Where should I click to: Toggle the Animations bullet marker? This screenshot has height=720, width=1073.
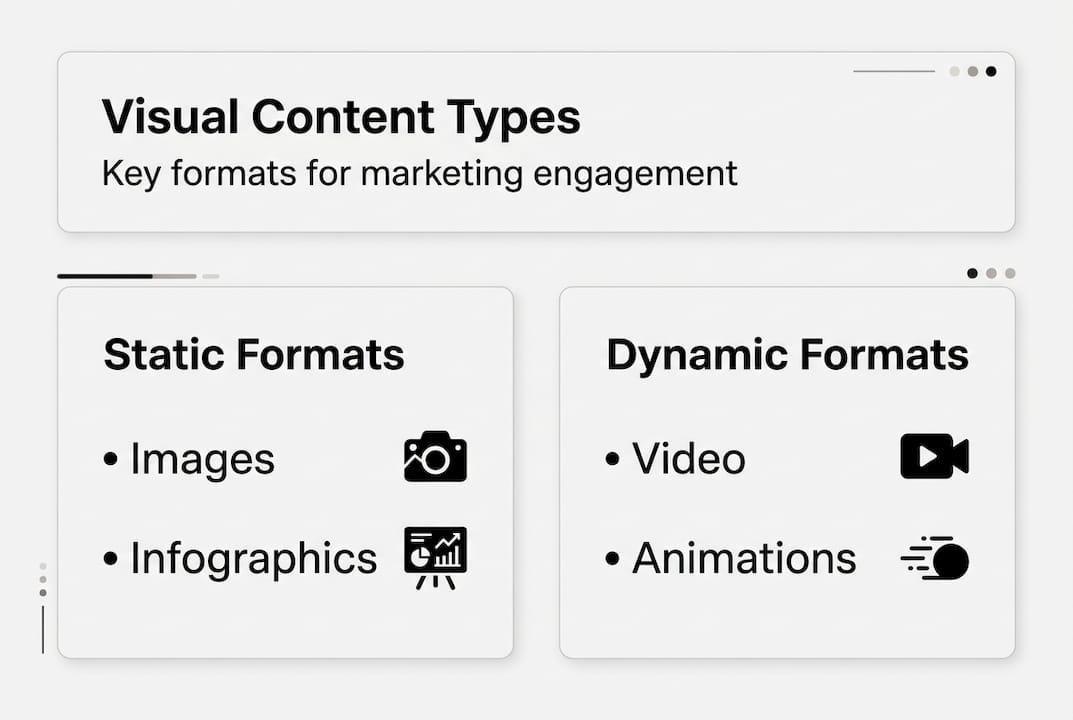(x=612, y=560)
